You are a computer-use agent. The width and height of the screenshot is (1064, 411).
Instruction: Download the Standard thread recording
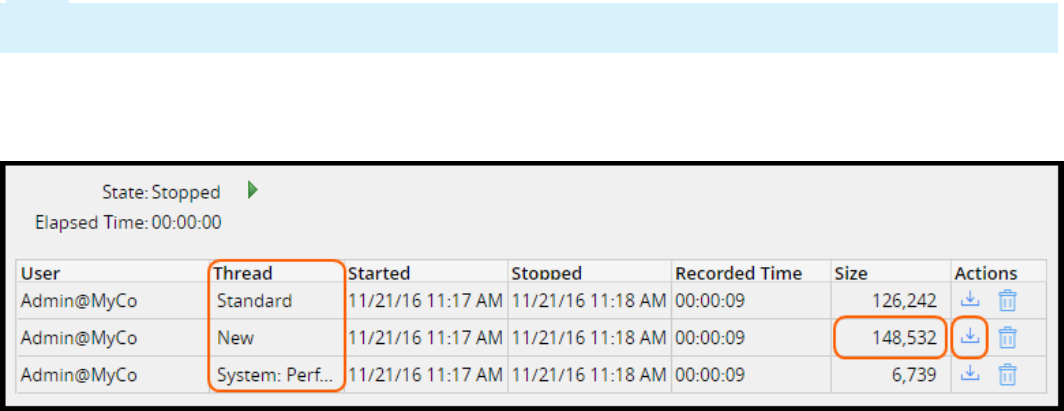(x=969, y=299)
